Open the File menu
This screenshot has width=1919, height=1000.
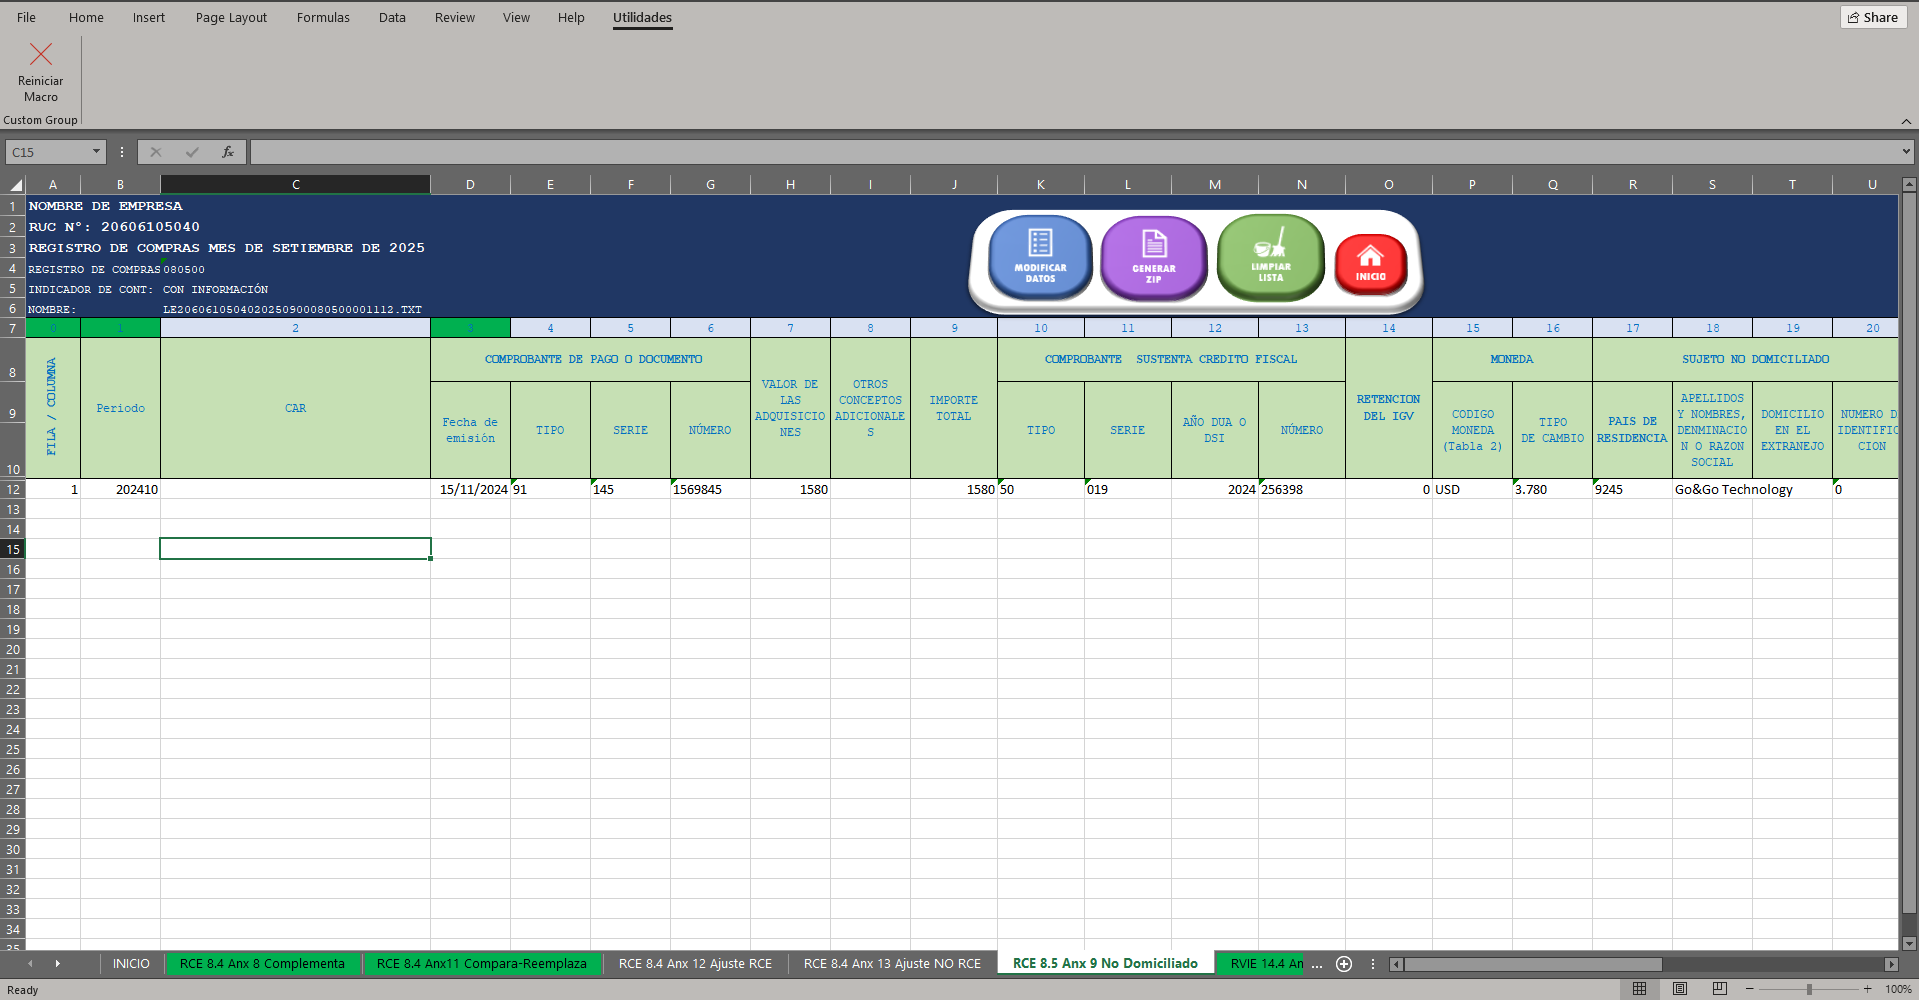coord(27,17)
